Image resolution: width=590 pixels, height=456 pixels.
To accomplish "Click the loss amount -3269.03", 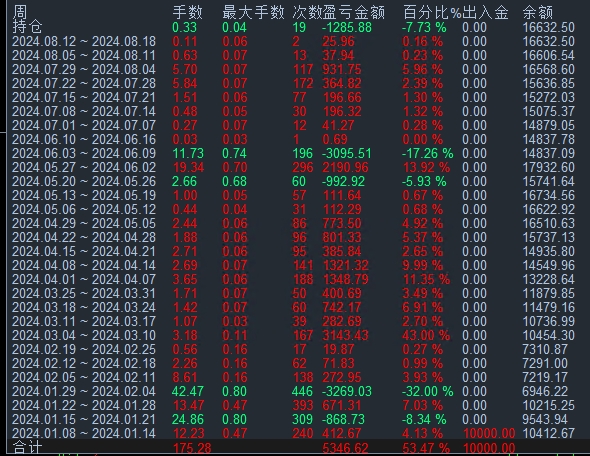I will pyautogui.click(x=347, y=391).
